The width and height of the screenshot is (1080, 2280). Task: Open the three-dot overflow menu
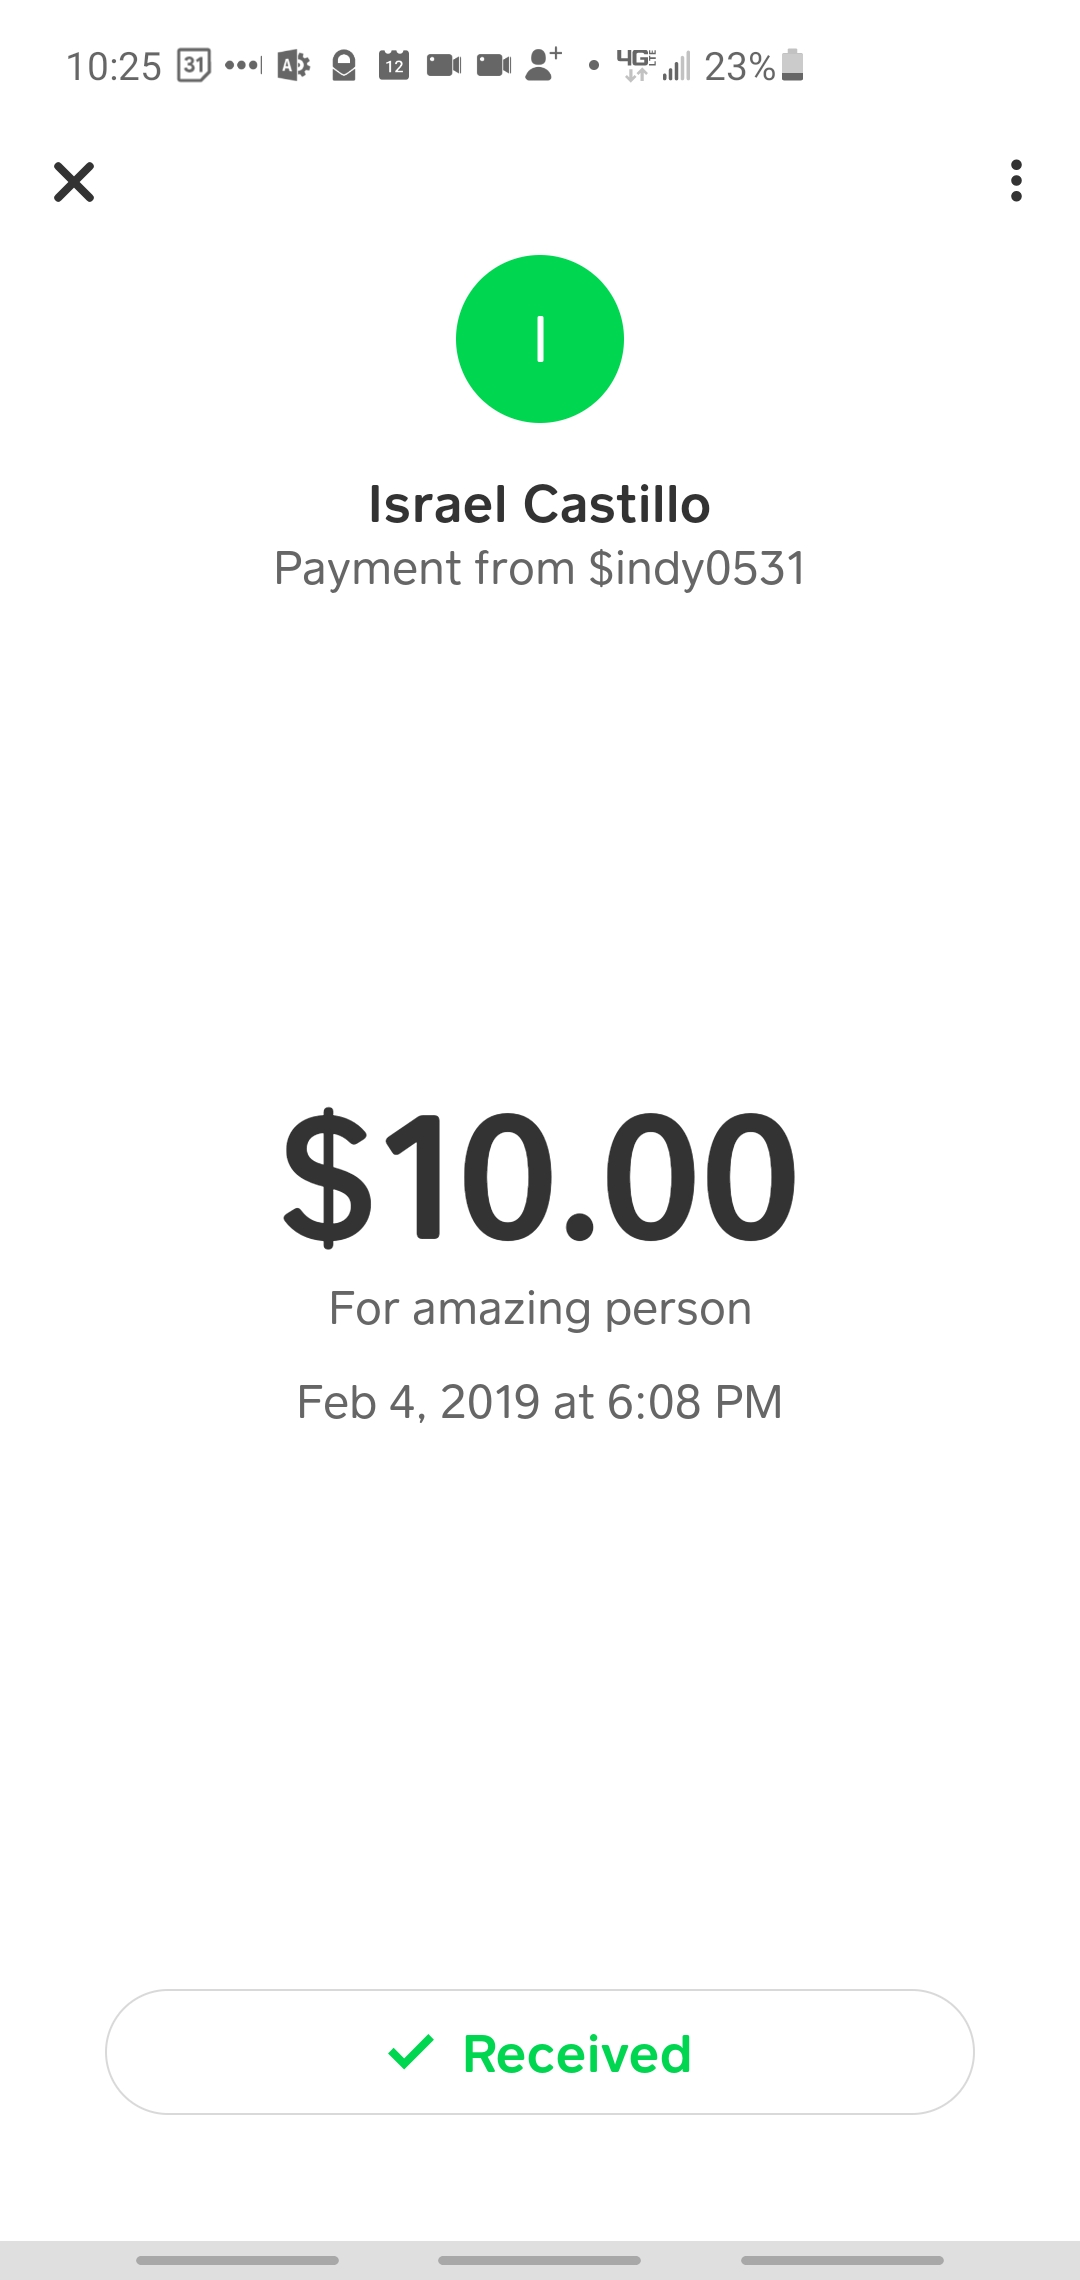pyautogui.click(x=1016, y=181)
